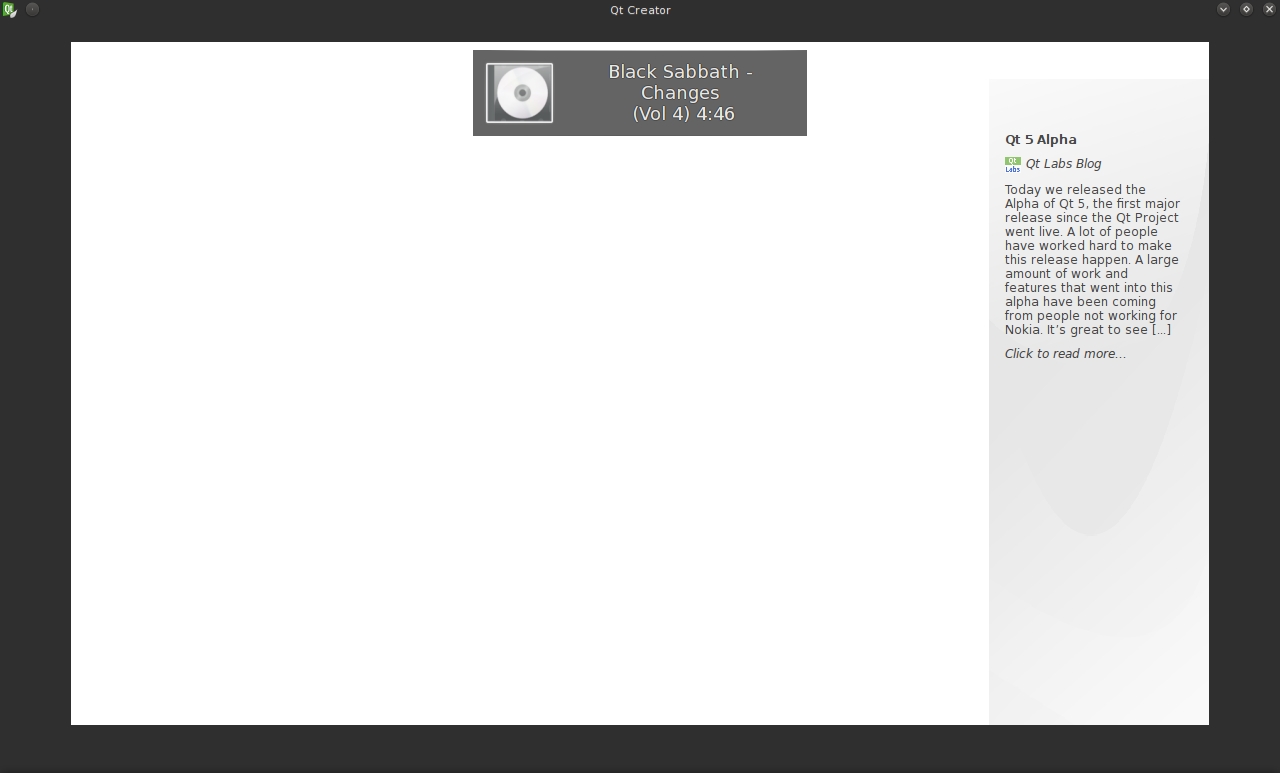Viewport: 1280px width, 773px height.
Task: Close the Qt Creator window
Action: [x=1269, y=9]
